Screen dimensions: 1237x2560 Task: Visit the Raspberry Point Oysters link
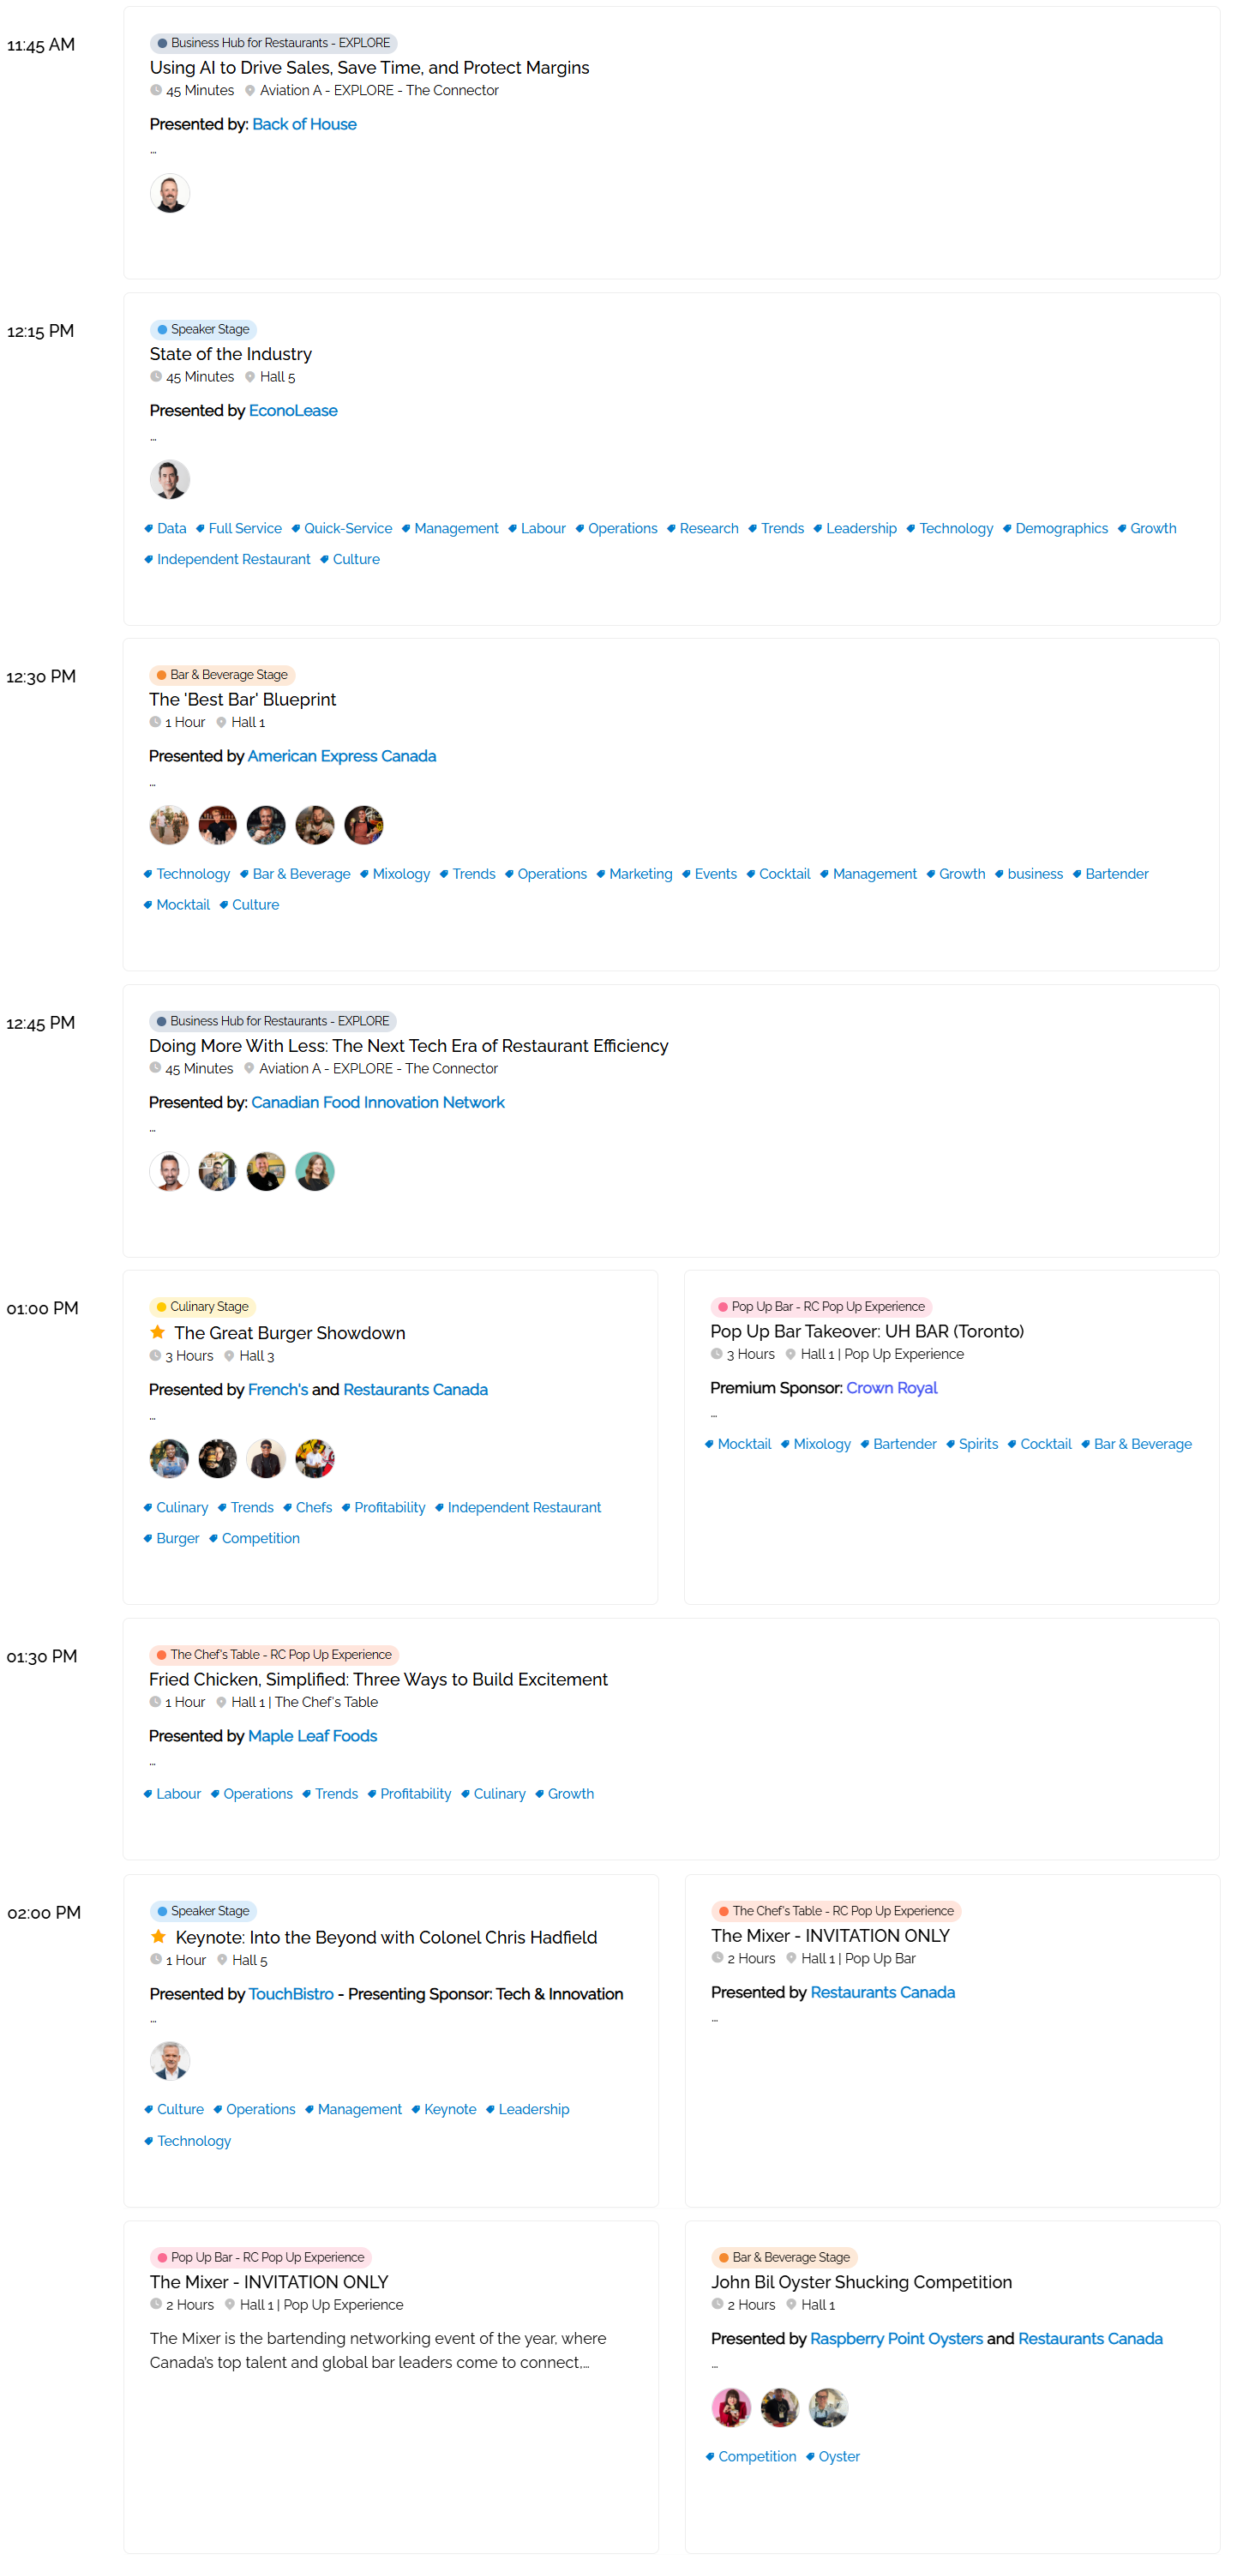895,2338
